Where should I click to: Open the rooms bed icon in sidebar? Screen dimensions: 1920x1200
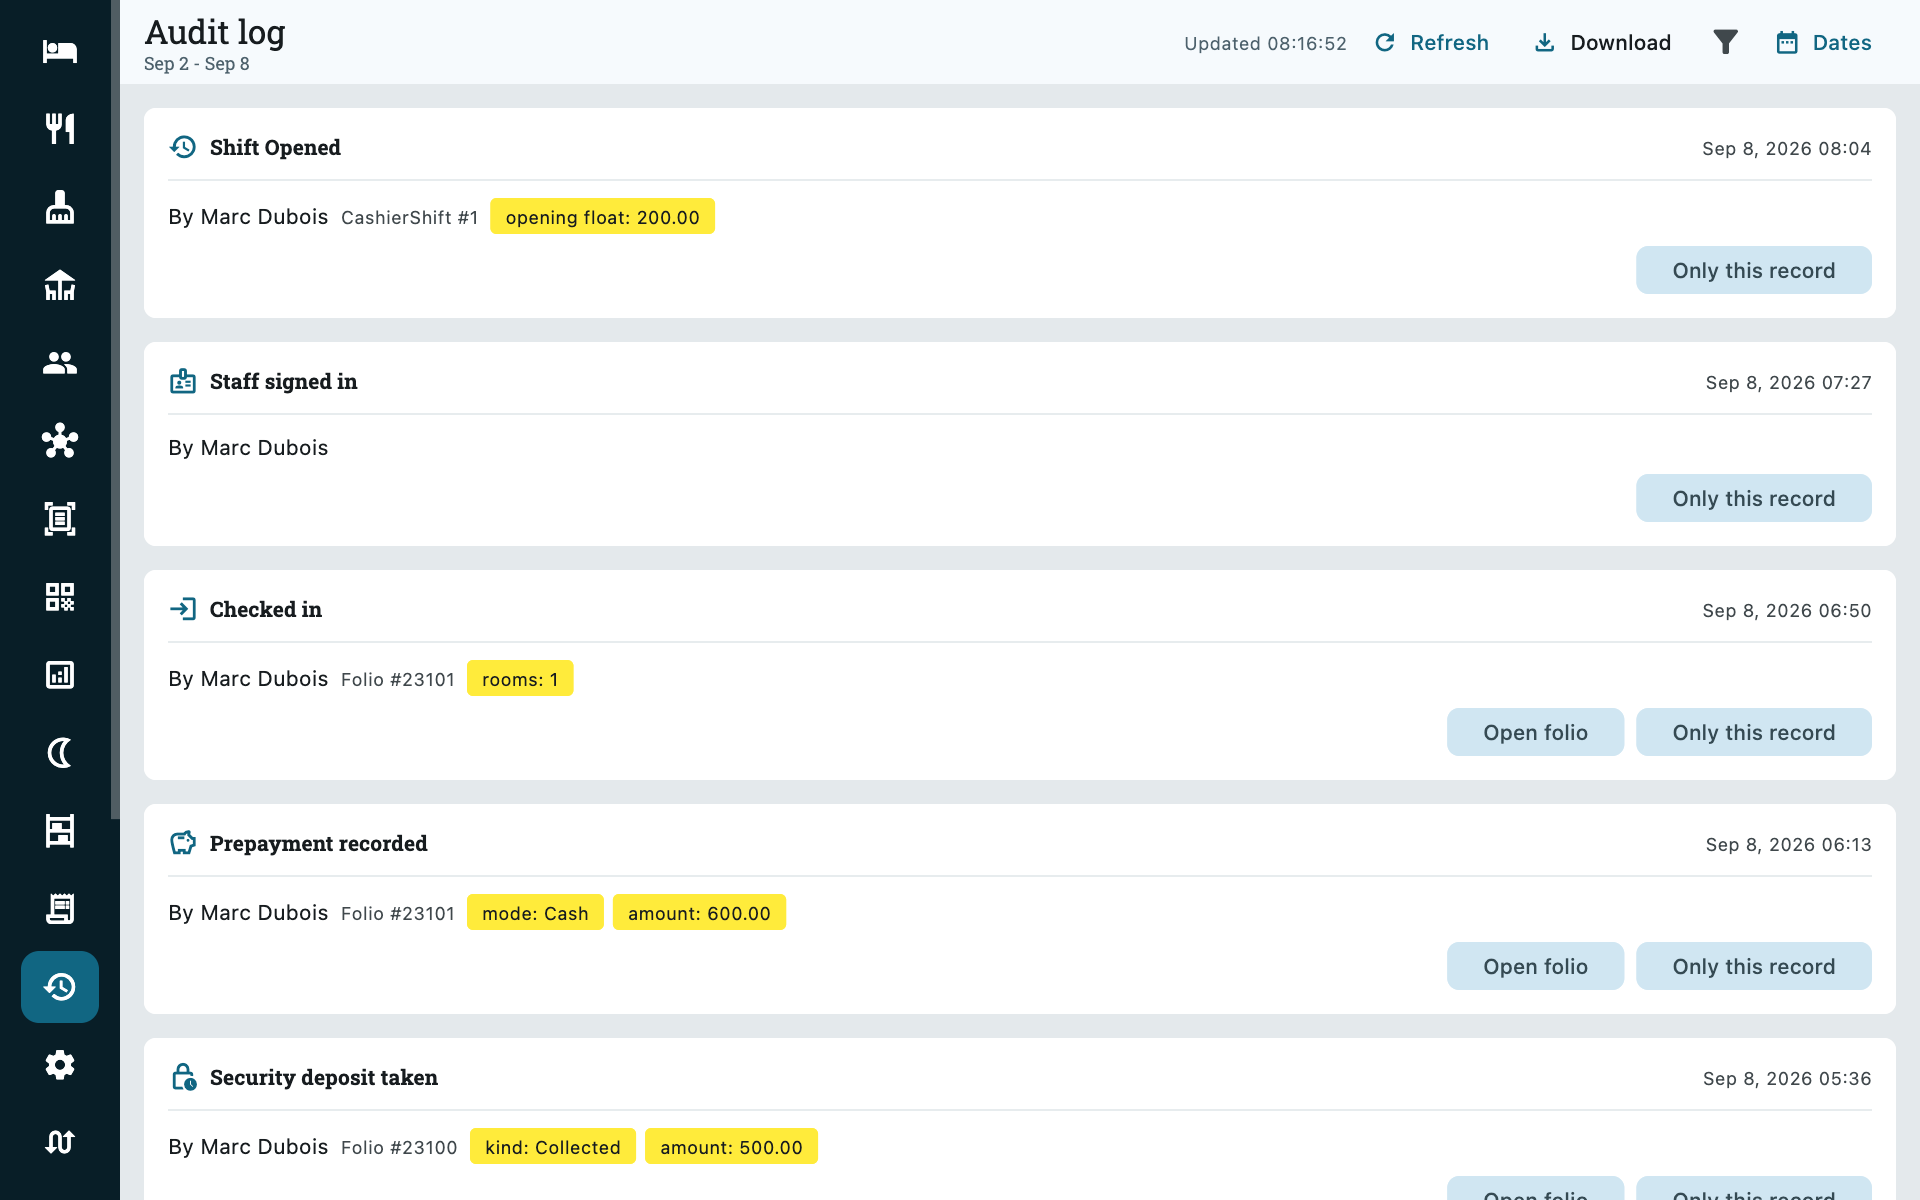point(60,51)
